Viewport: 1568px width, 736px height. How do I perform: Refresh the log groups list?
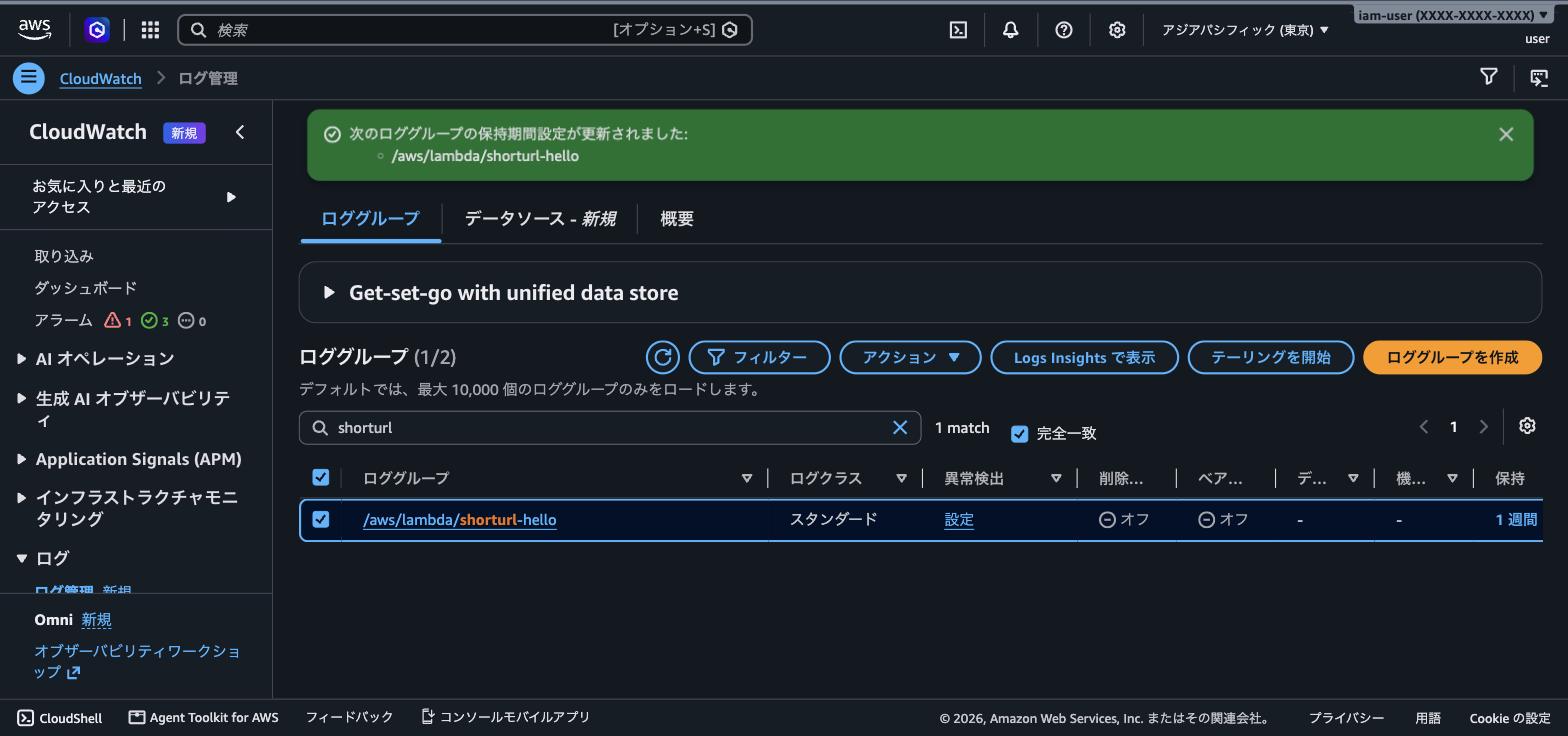pos(662,357)
